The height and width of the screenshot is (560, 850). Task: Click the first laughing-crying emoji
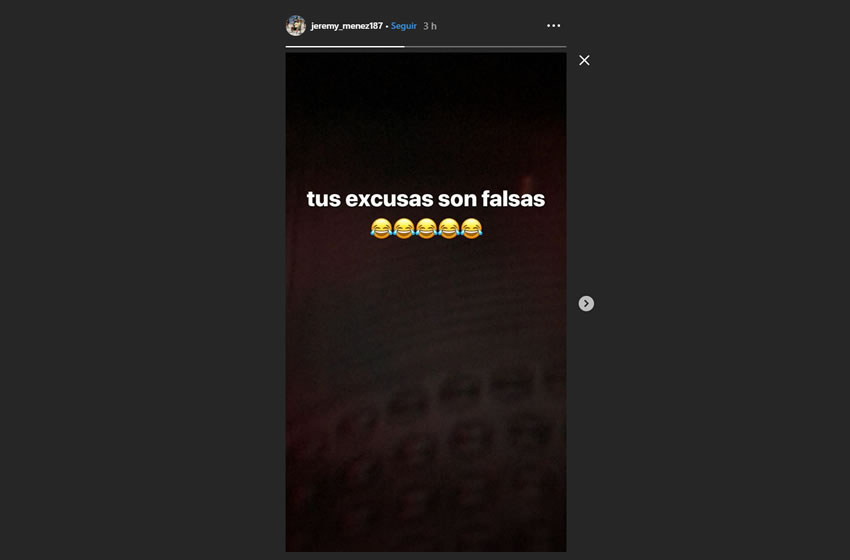tap(381, 228)
